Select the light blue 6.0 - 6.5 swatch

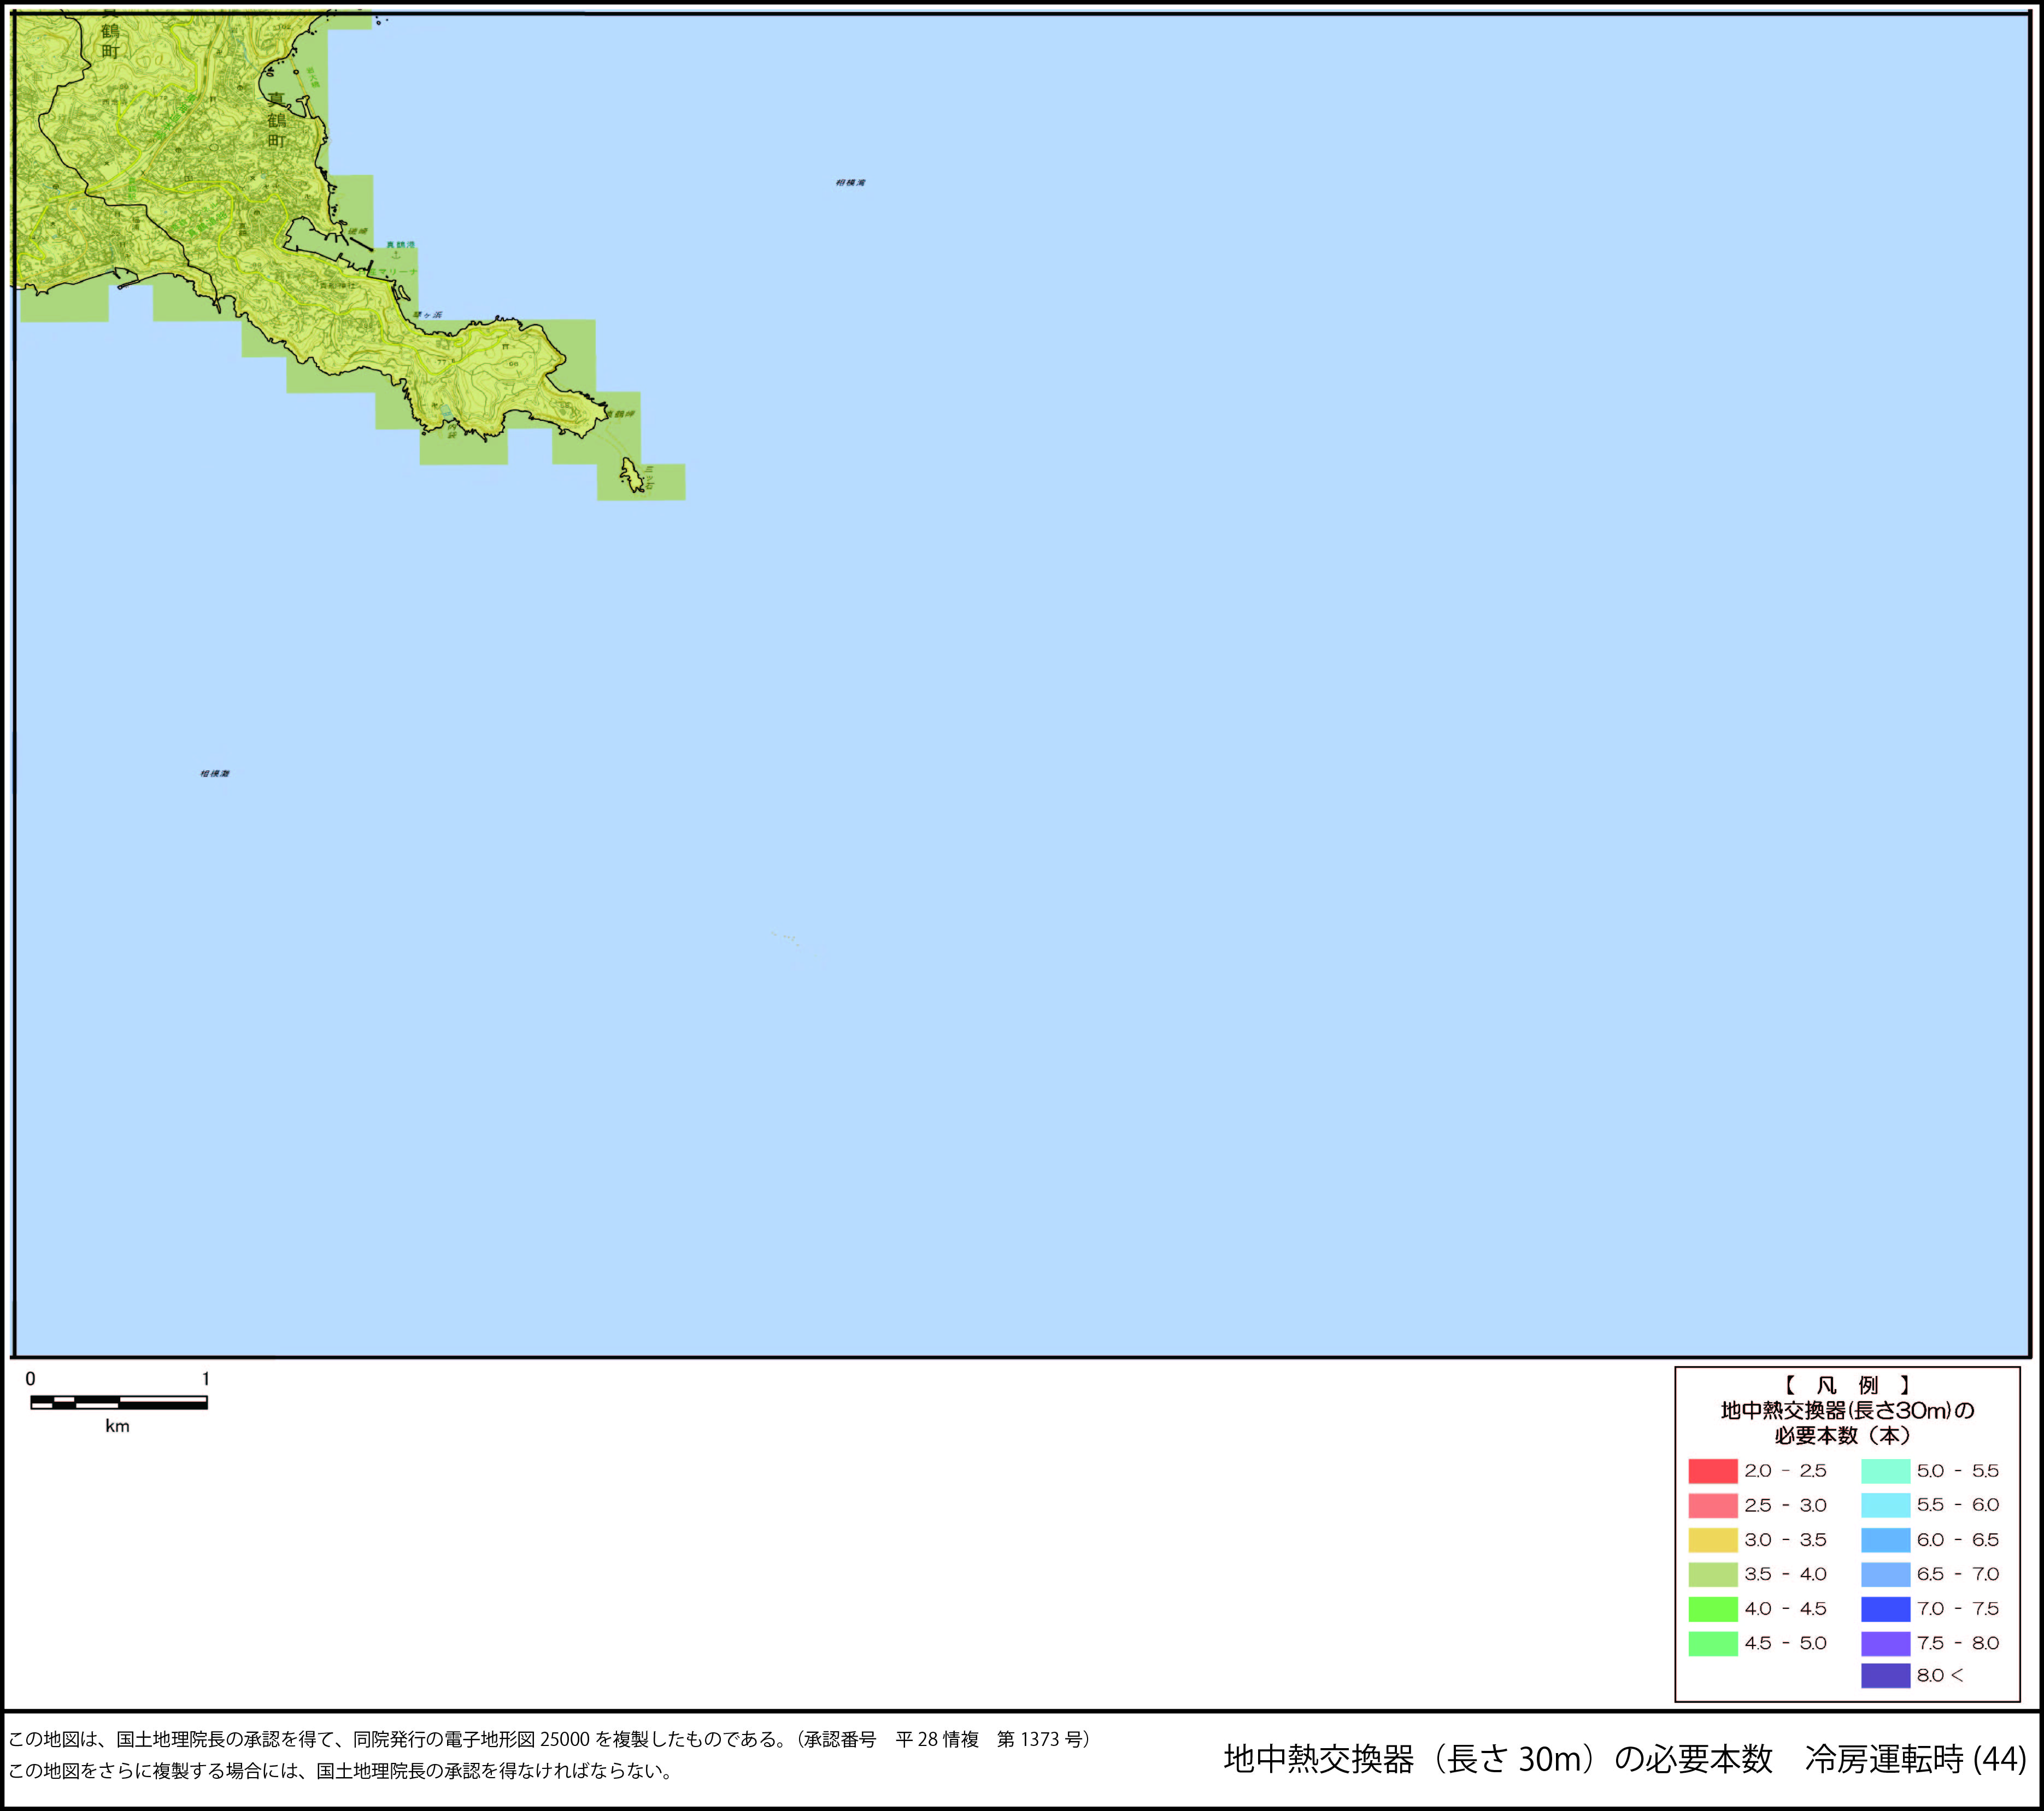pyautogui.click(x=1885, y=1540)
